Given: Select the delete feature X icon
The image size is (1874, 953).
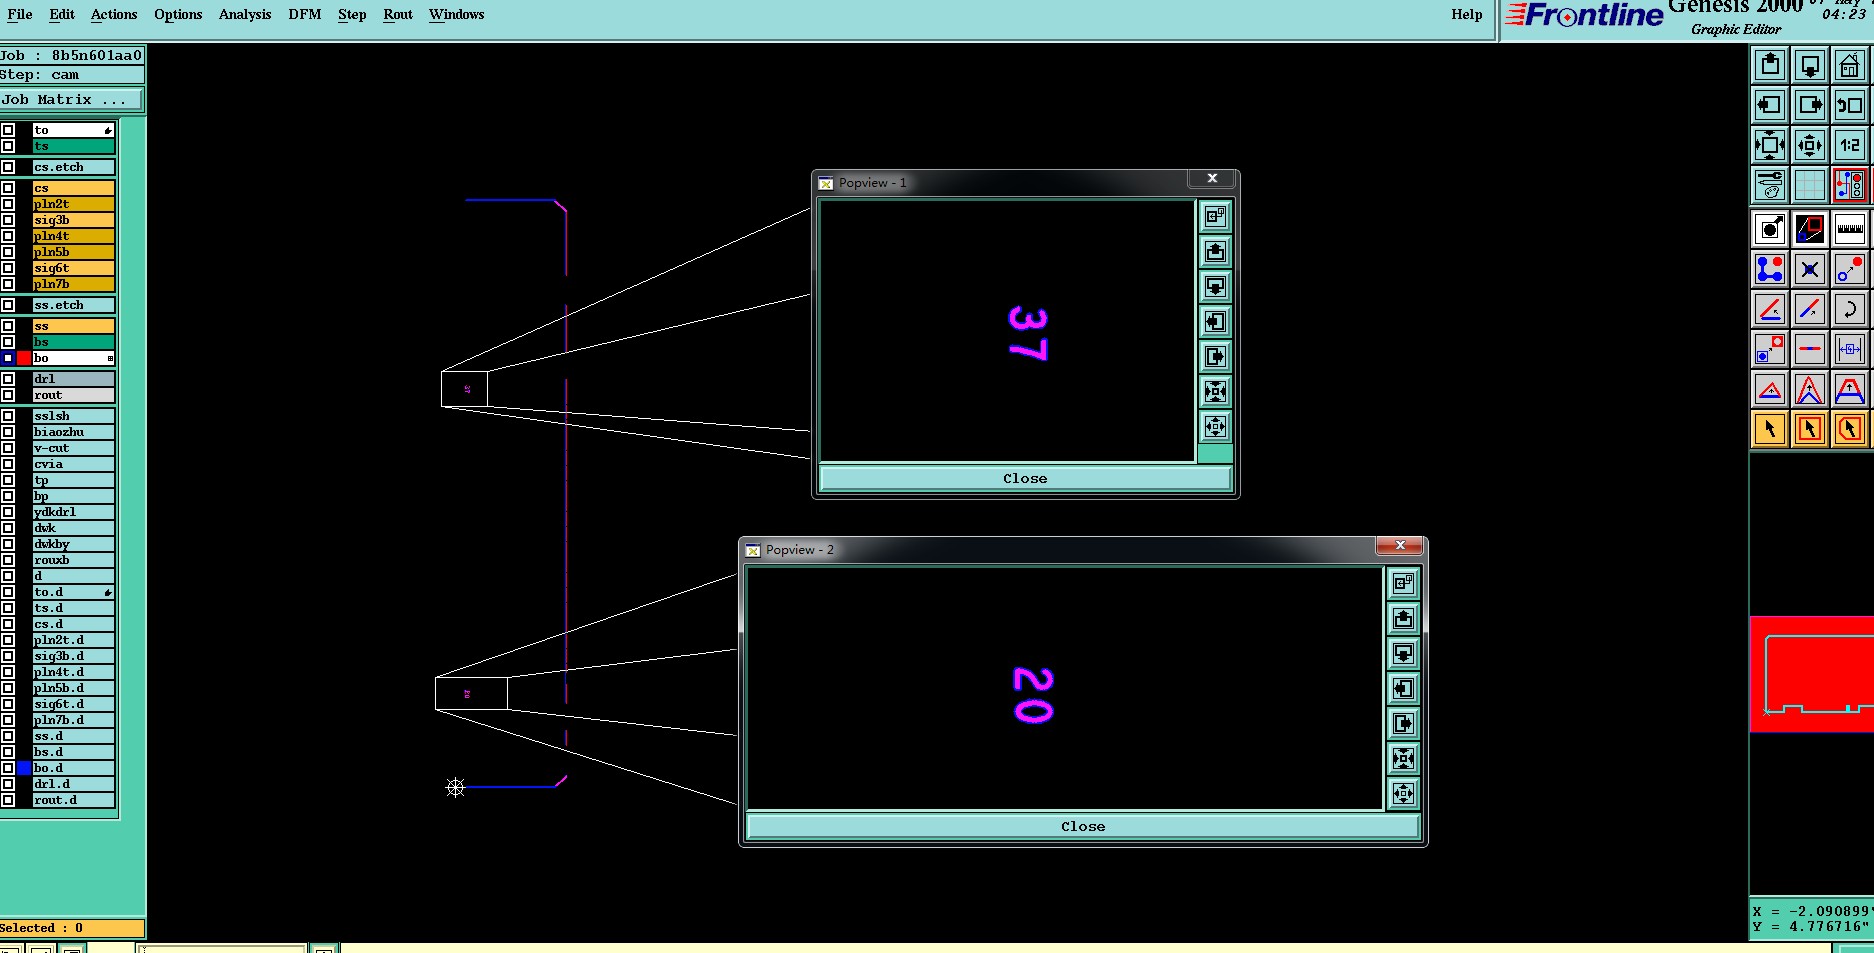Looking at the screenshot, I should (x=1810, y=269).
